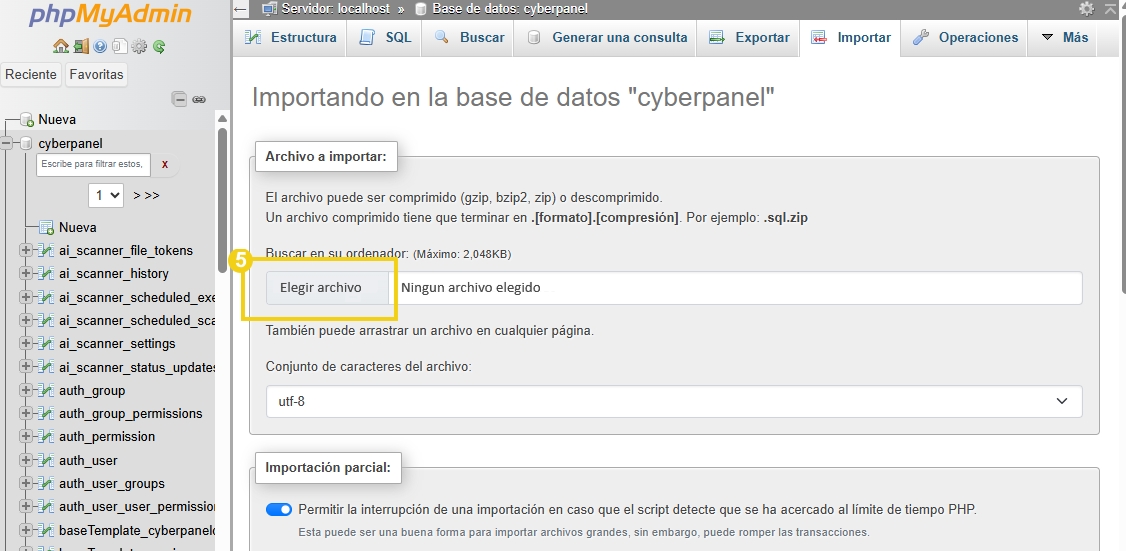Select the Importar tab
This screenshot has width=1126, height=551.
click(850, 37)
